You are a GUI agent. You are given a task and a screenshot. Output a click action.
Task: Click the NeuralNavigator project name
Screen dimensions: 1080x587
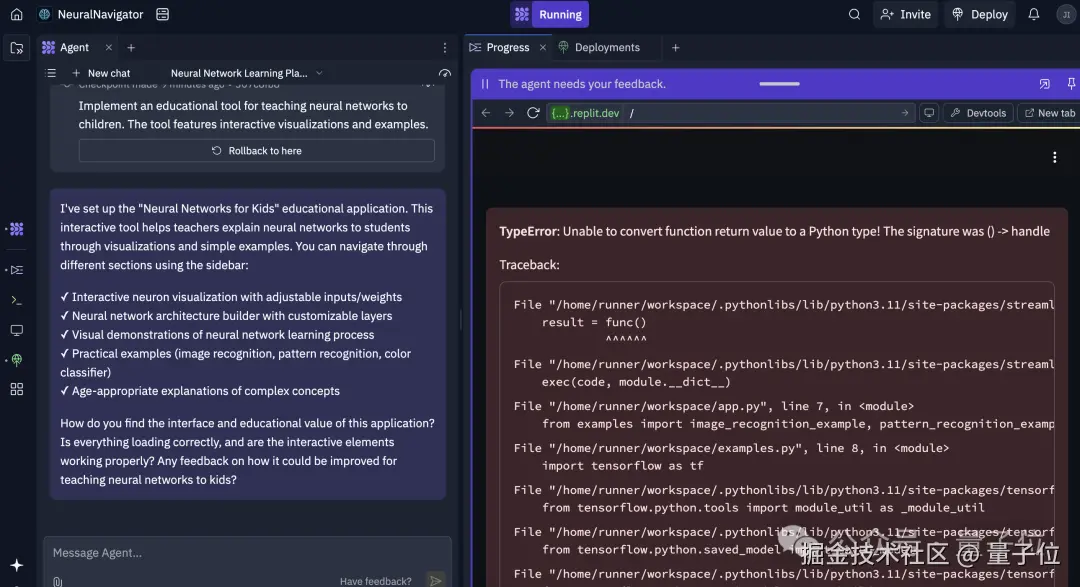click(x=100, y=14)
